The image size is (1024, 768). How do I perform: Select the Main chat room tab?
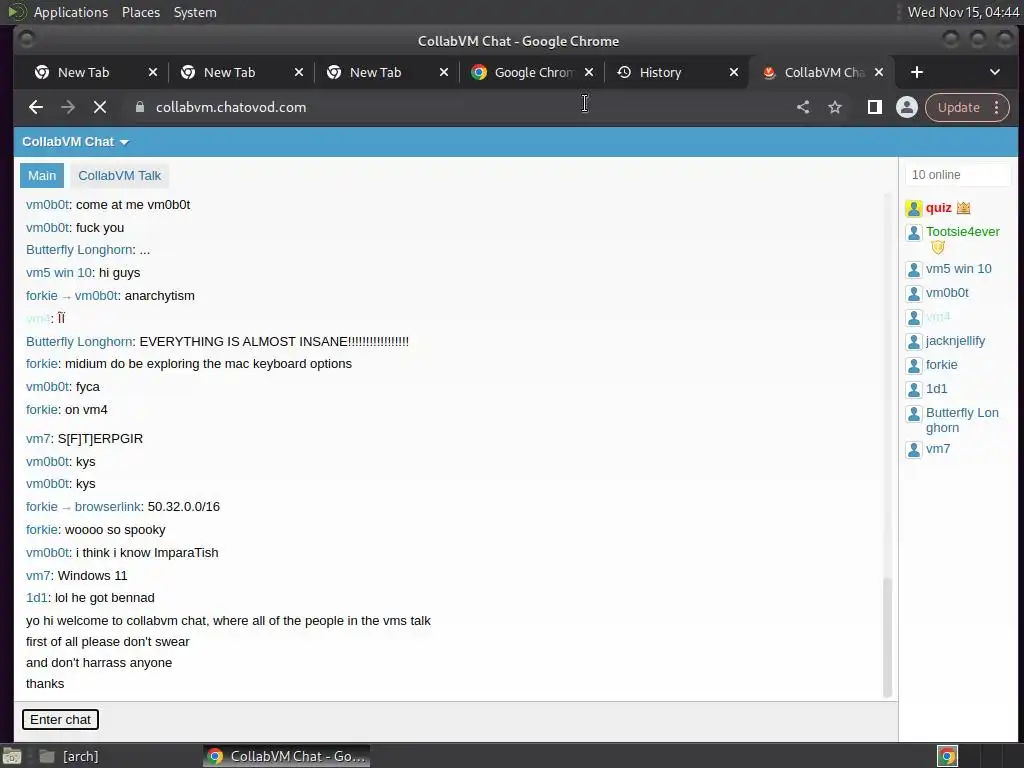click(42, 176)
